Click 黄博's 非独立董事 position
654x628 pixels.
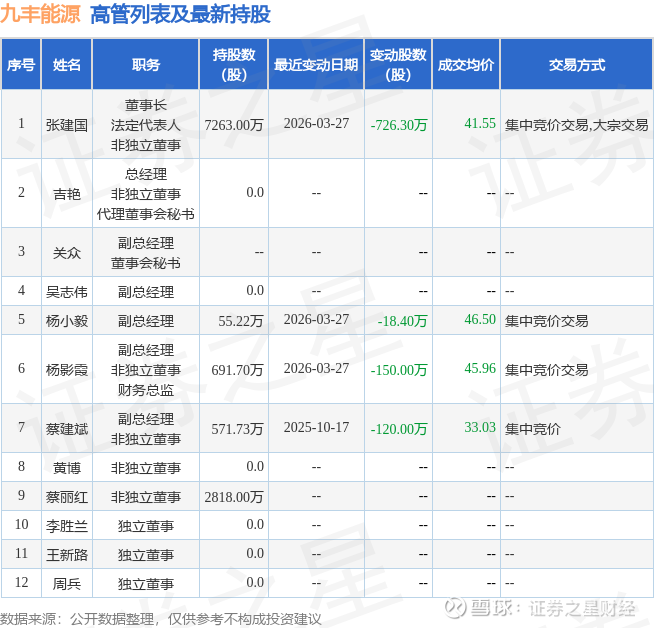pos(146,467)
